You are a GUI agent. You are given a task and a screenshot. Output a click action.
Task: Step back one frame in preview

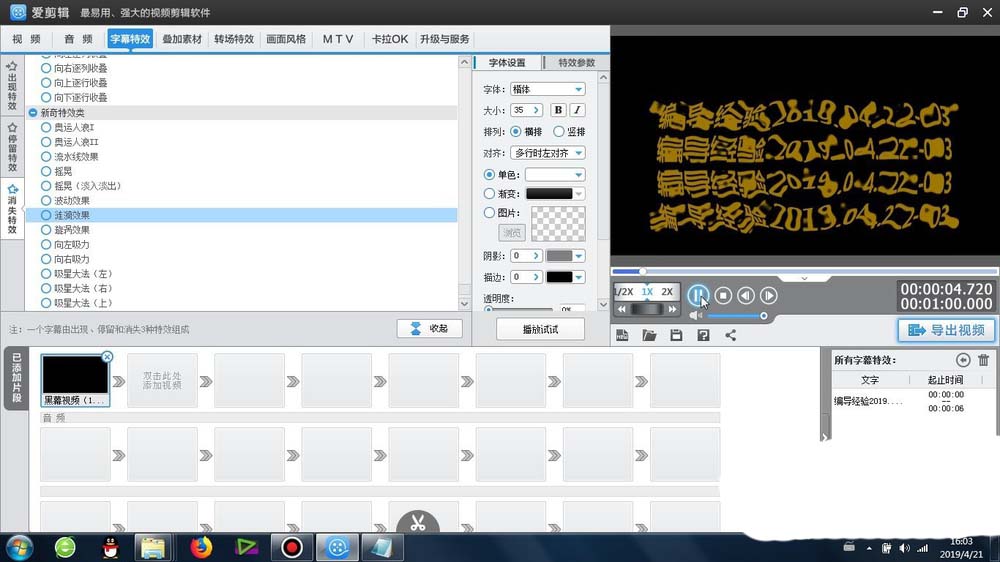tap(746, 295)
